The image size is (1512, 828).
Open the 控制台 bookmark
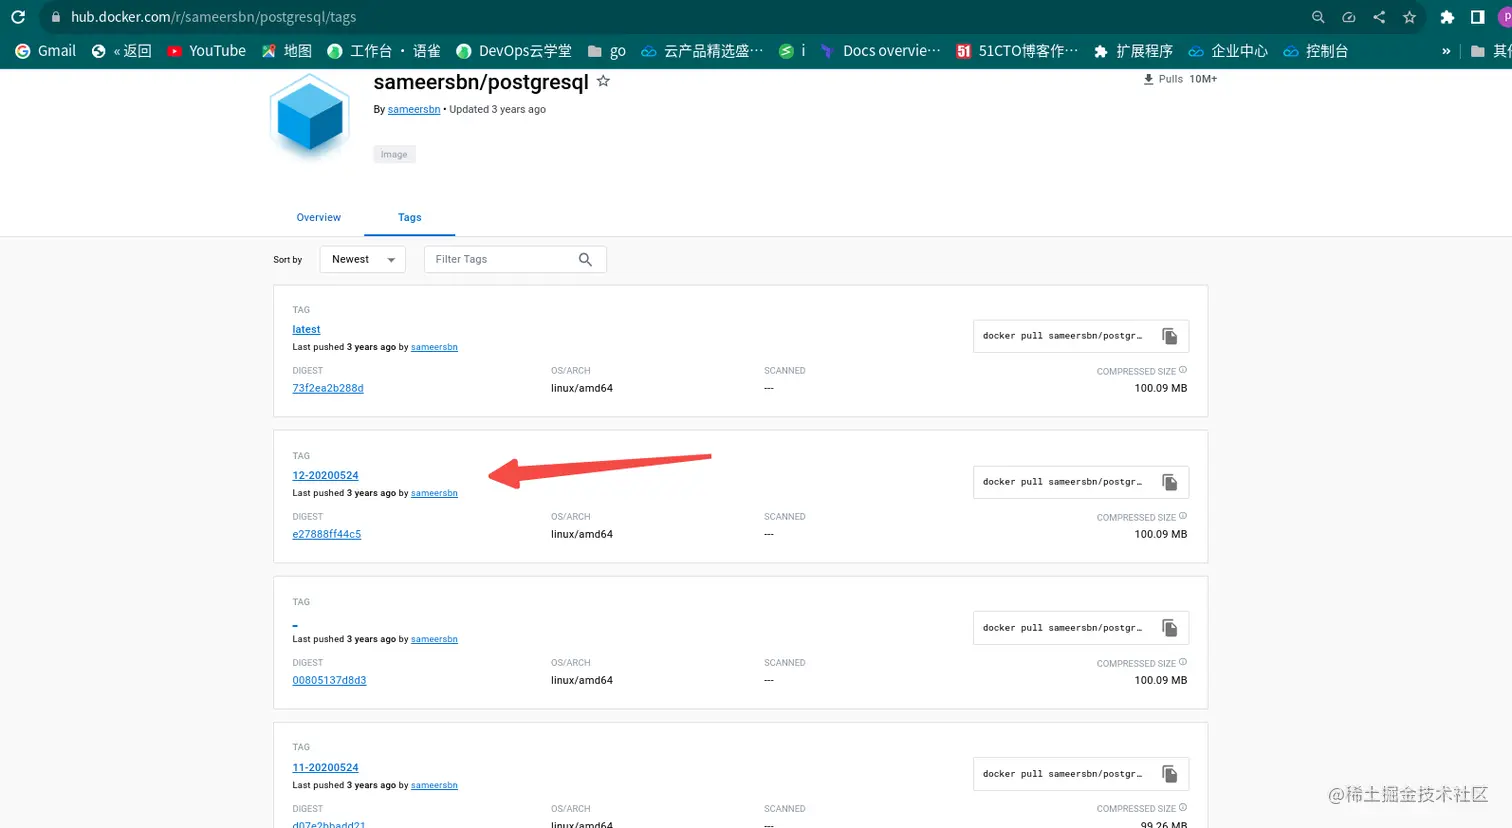(1316, 51)
